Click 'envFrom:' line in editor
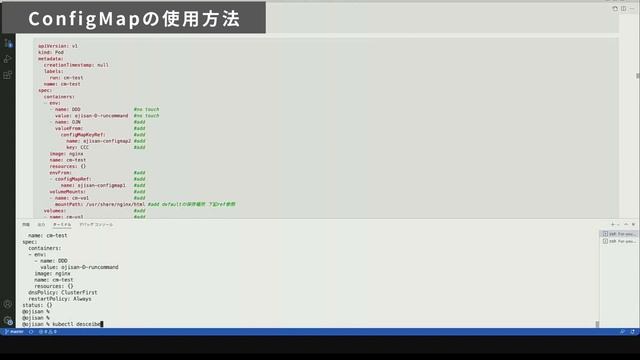 click(x=60, y=173)
